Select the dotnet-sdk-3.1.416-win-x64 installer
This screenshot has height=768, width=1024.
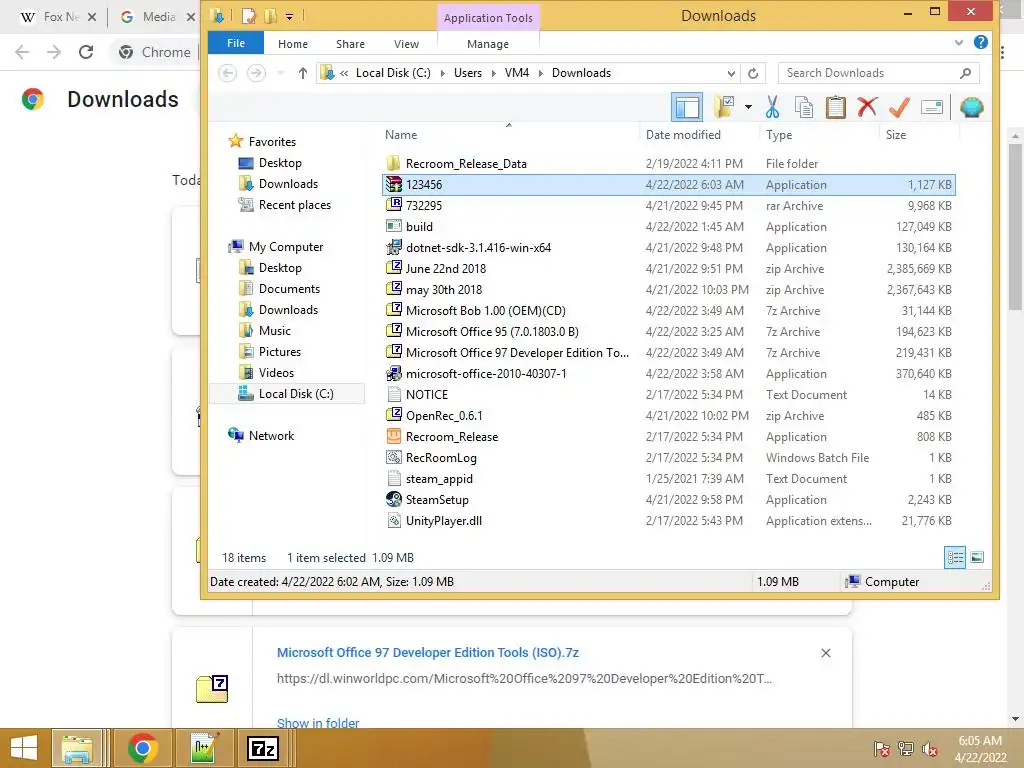tap(668, 248)
